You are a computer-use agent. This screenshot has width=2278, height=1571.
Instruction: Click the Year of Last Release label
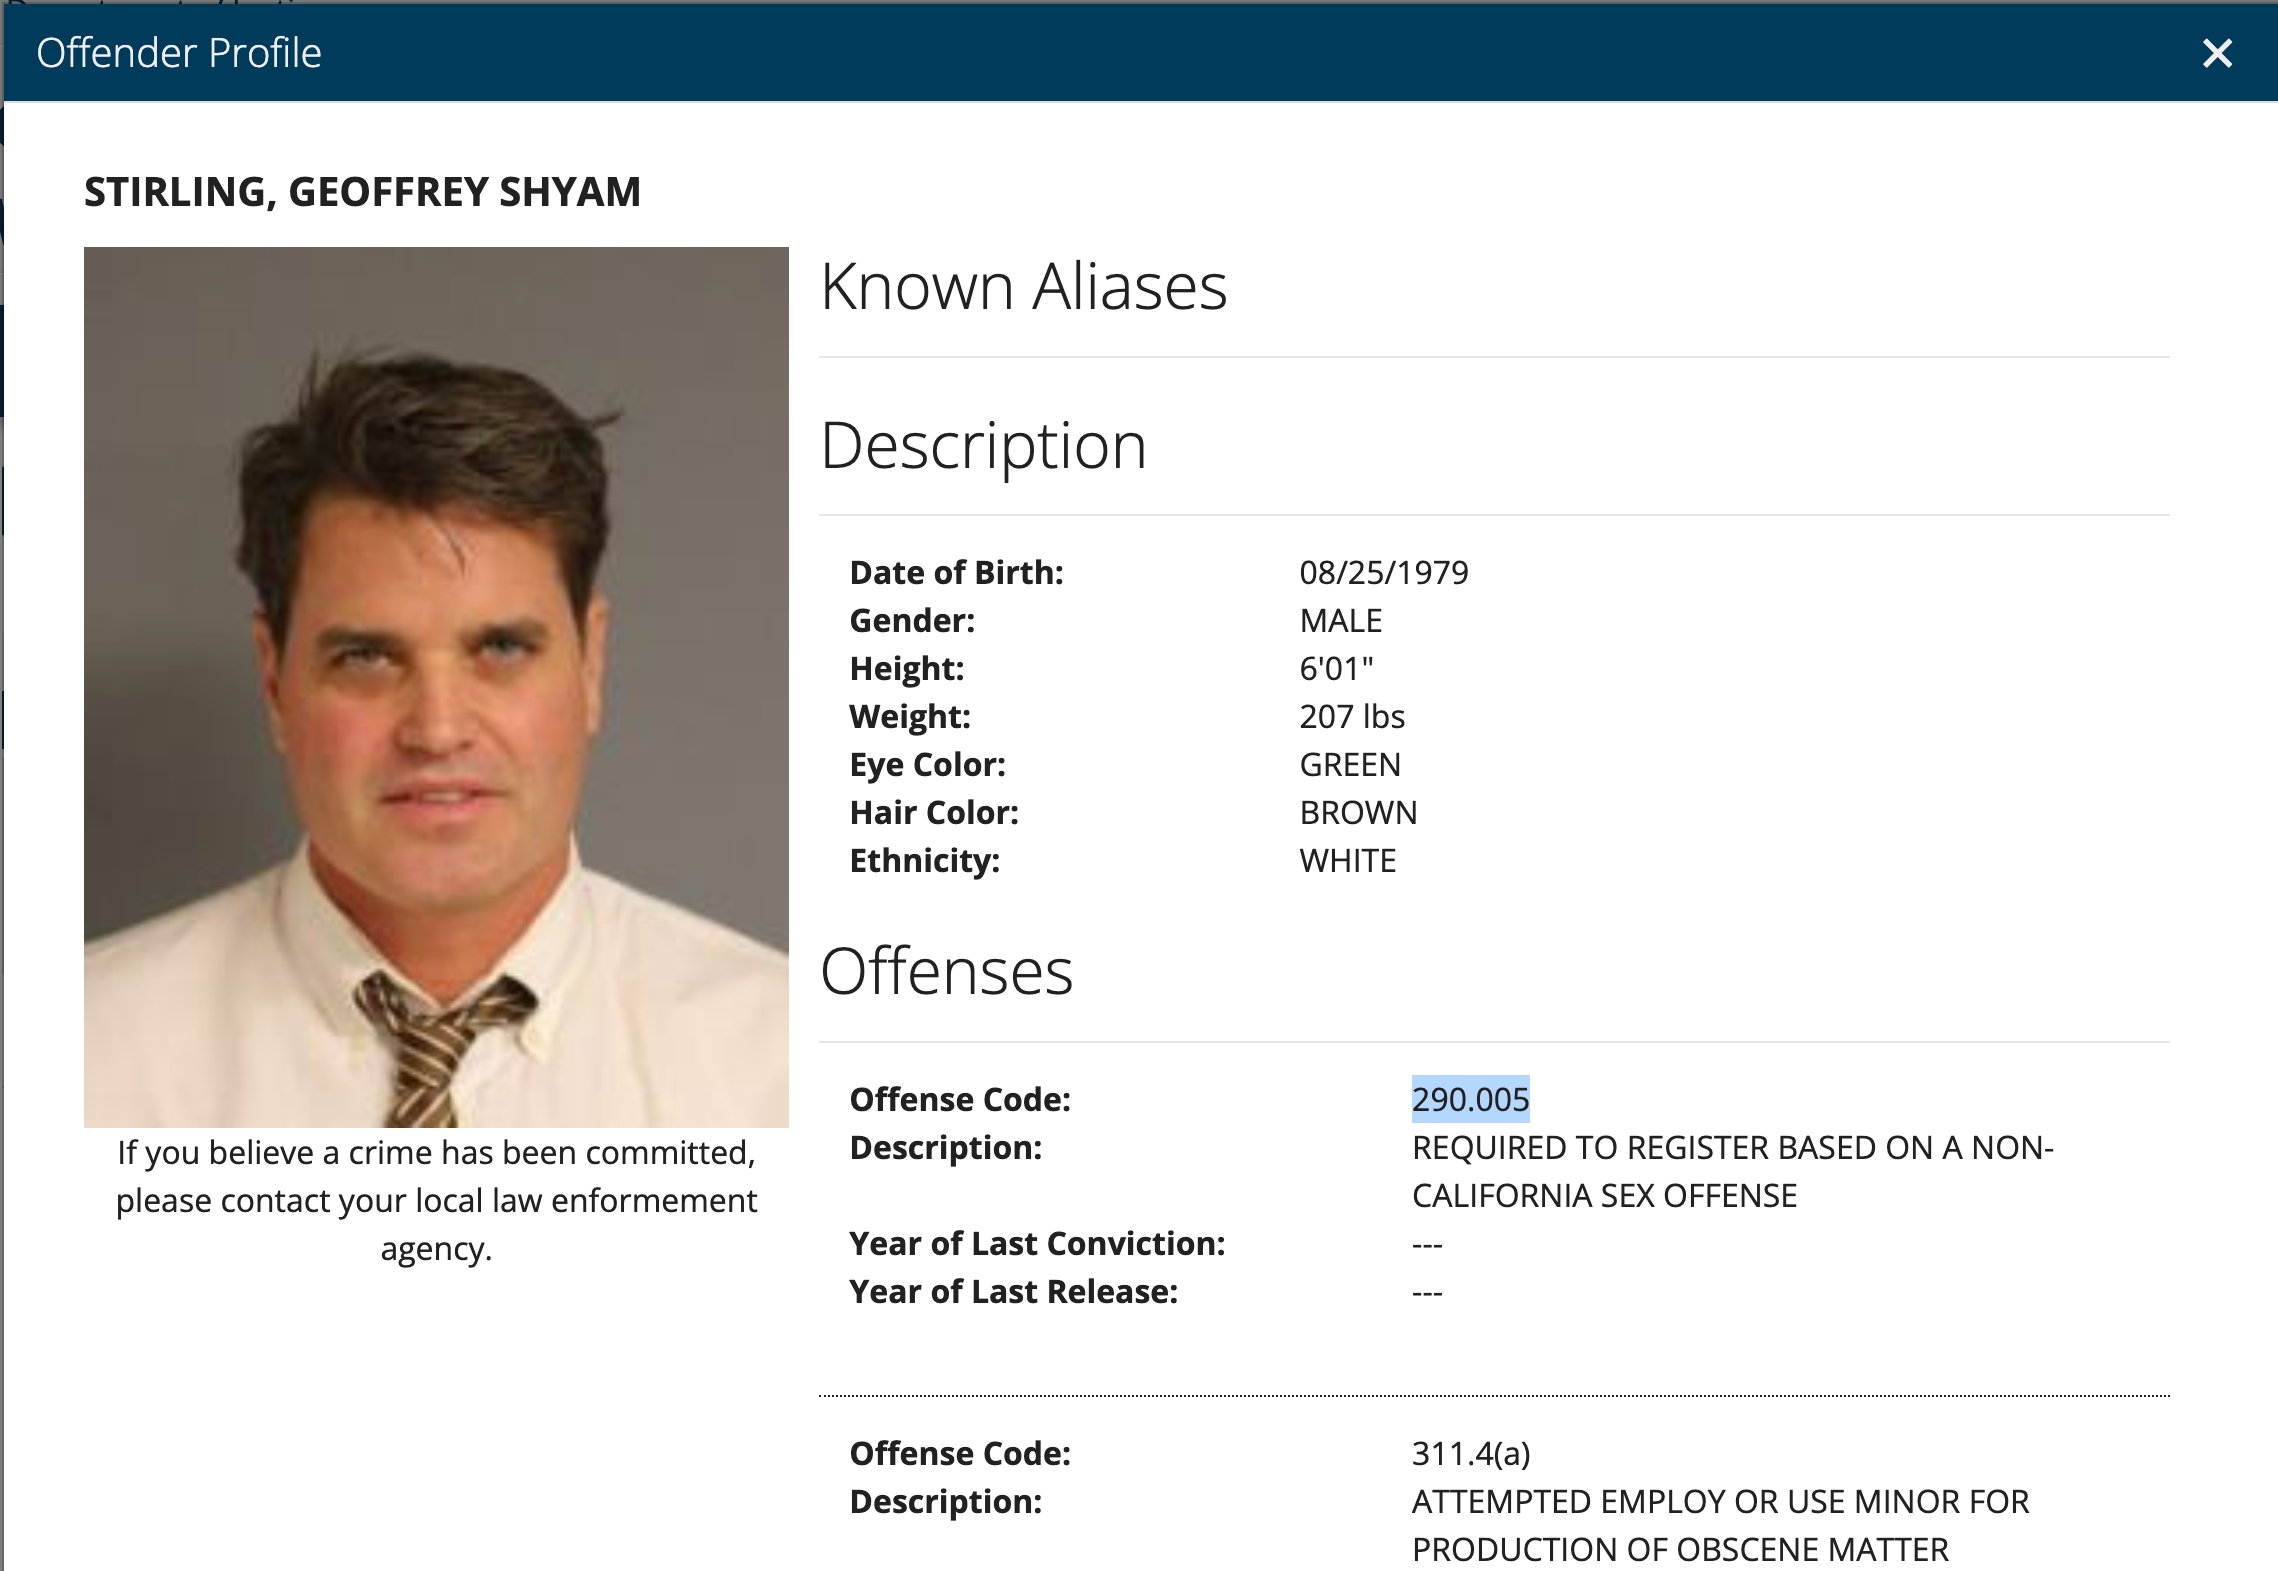click(1013, 1292)
